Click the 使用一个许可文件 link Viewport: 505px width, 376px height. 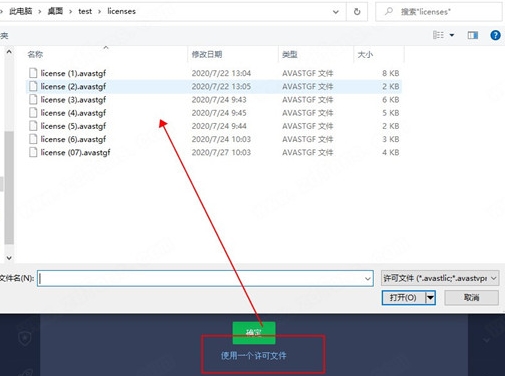(x=253, y=356)
